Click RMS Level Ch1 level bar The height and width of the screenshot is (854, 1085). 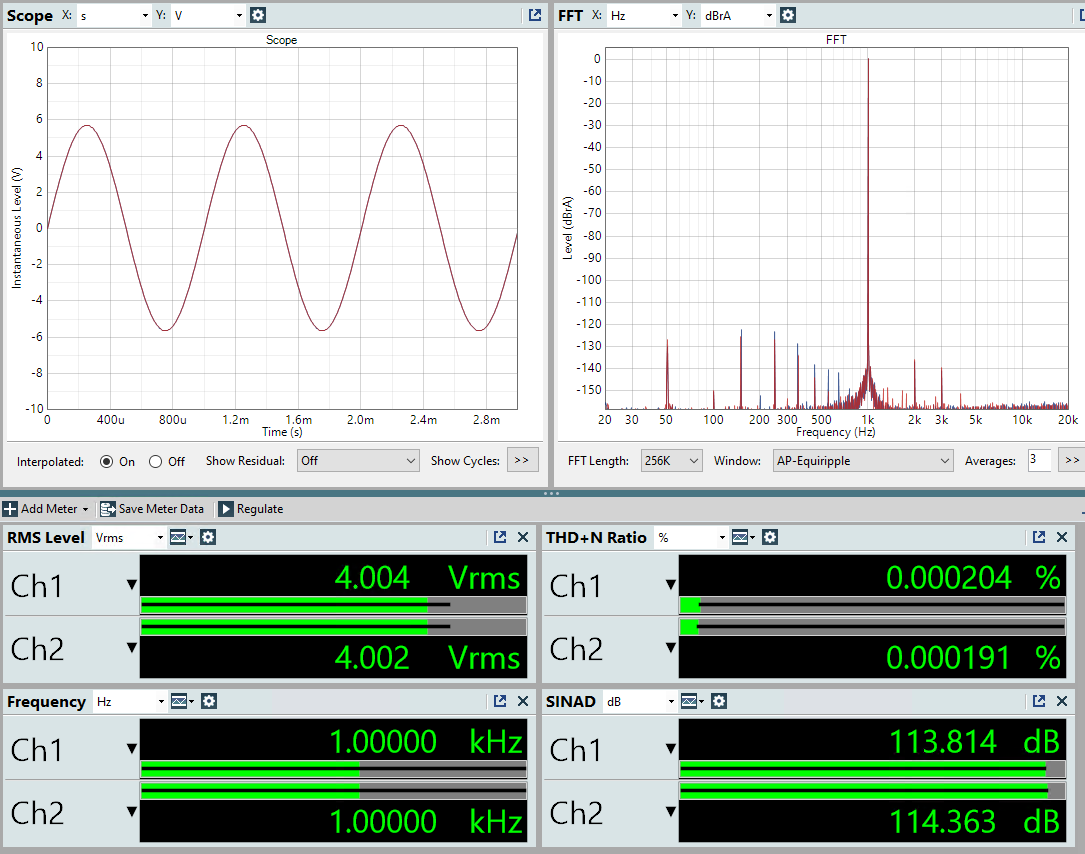pos(333,606)
